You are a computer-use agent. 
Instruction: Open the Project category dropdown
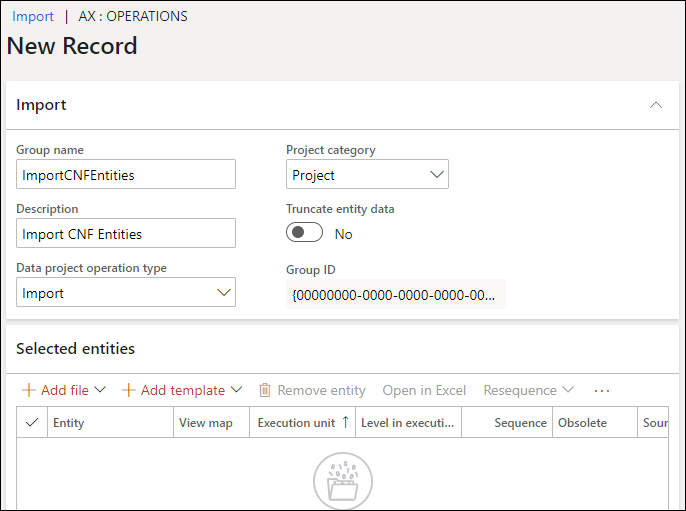436,175
